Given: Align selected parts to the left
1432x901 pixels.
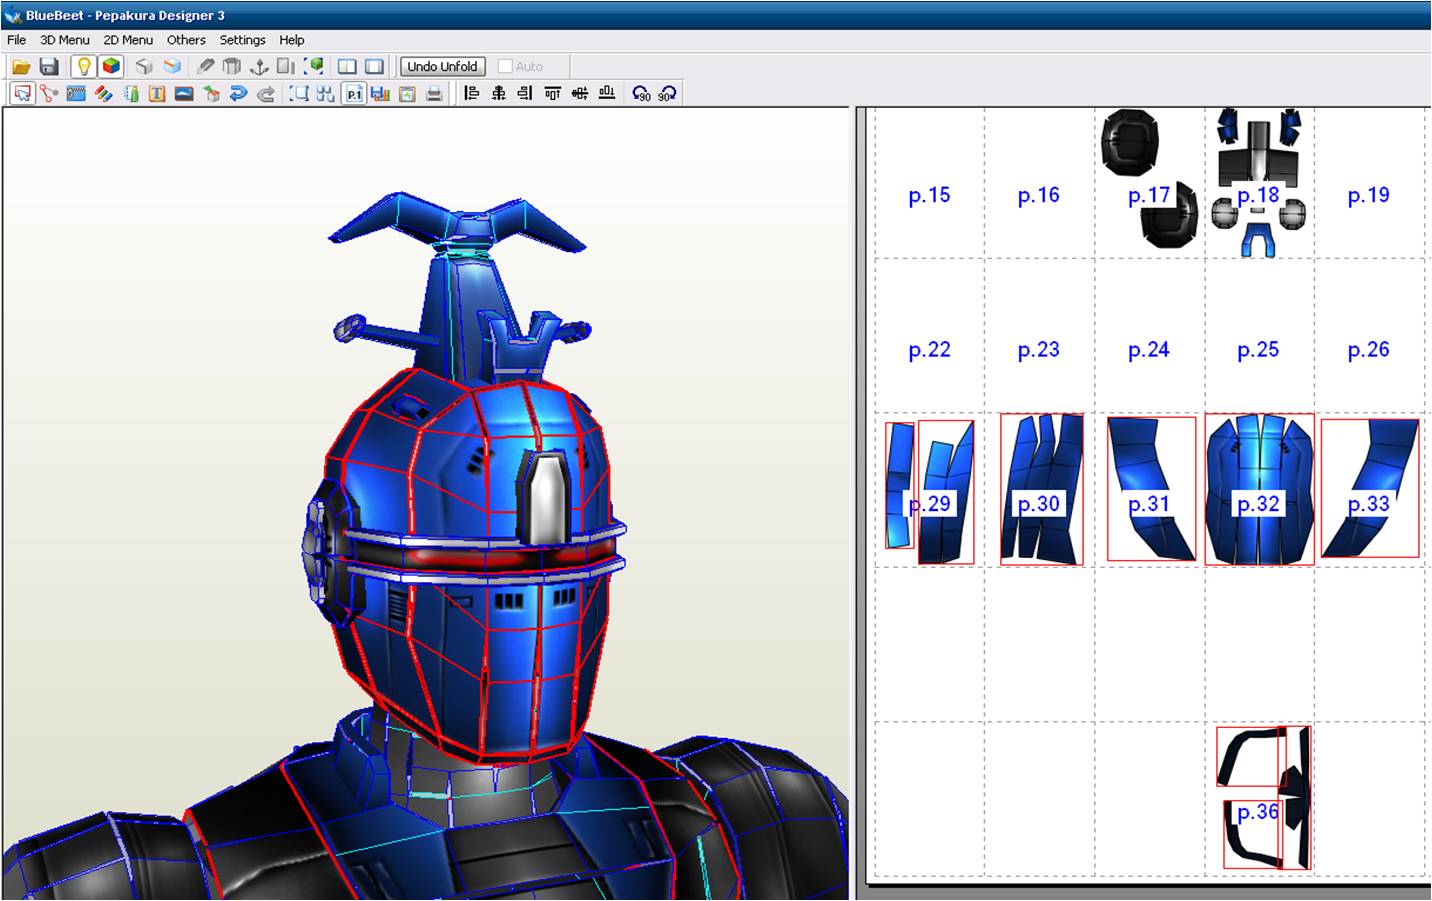Looking at the screenshot, I should point(472,94).
